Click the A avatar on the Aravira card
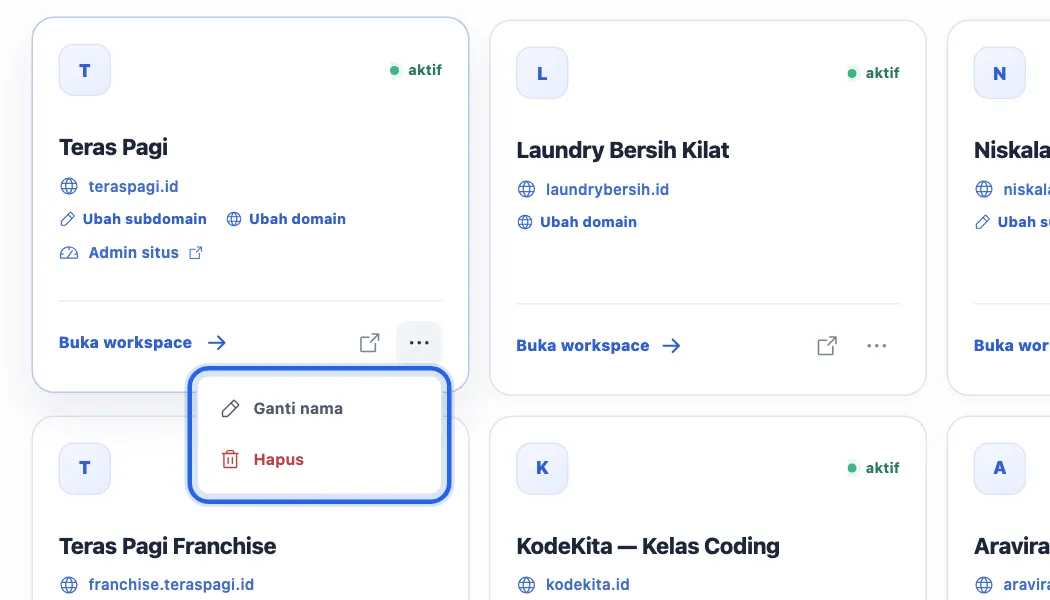Viewport: 1050px width, 600px height. tap(999, 468)
